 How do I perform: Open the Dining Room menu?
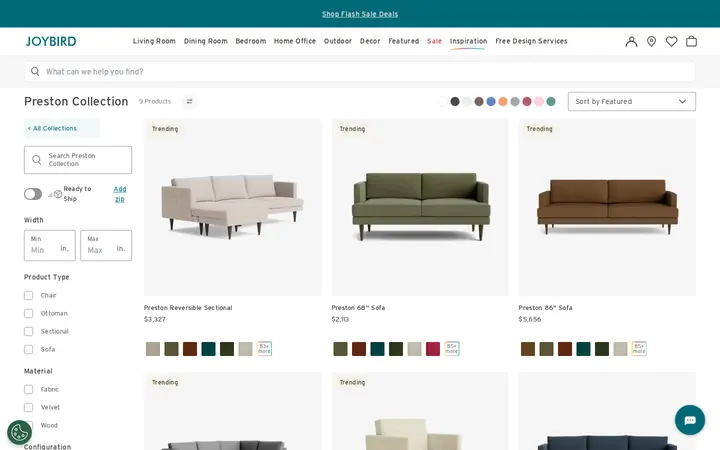pos(205,41)
